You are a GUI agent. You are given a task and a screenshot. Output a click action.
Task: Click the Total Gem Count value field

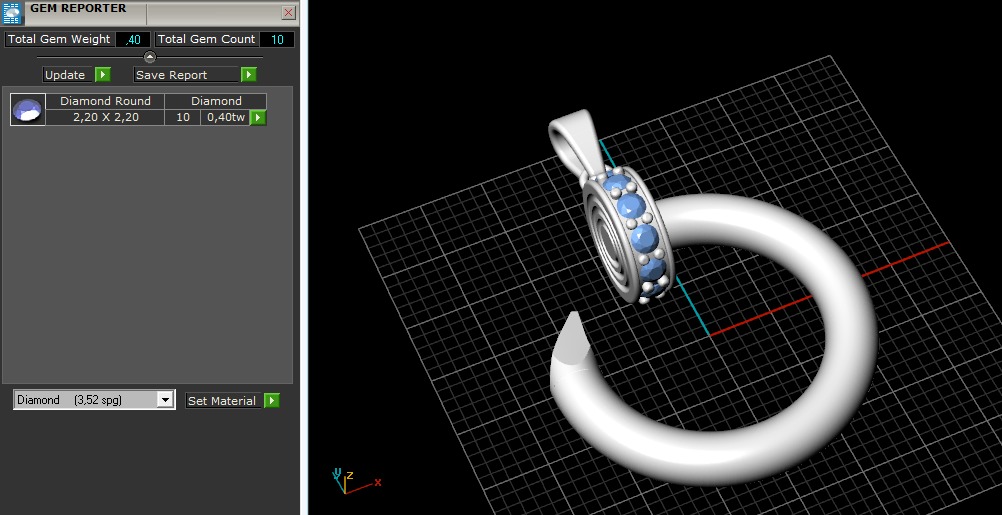tap(277, 40)
